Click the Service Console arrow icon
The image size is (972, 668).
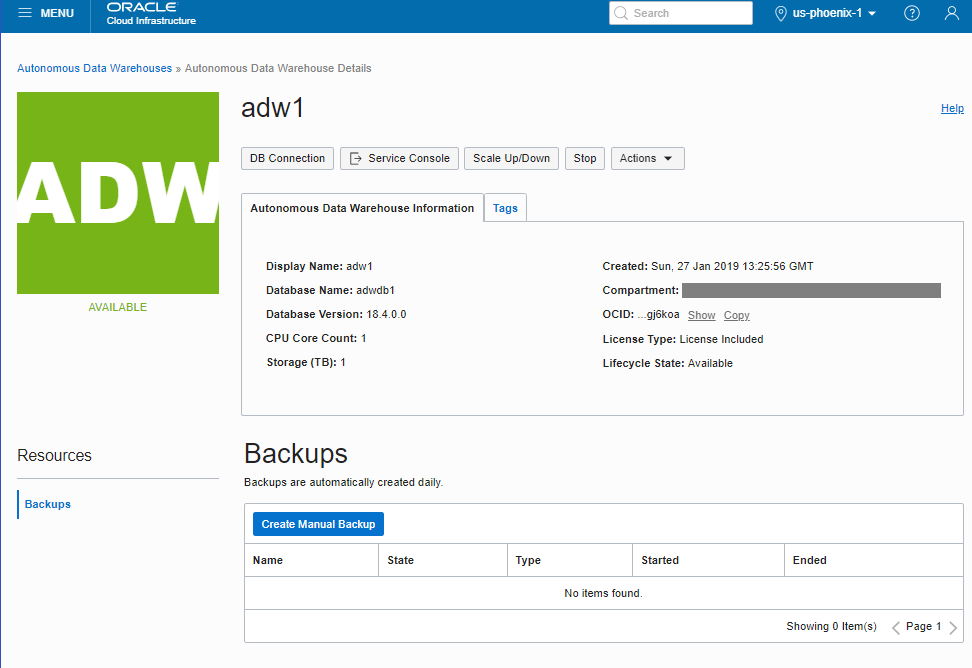coord(356,158)
